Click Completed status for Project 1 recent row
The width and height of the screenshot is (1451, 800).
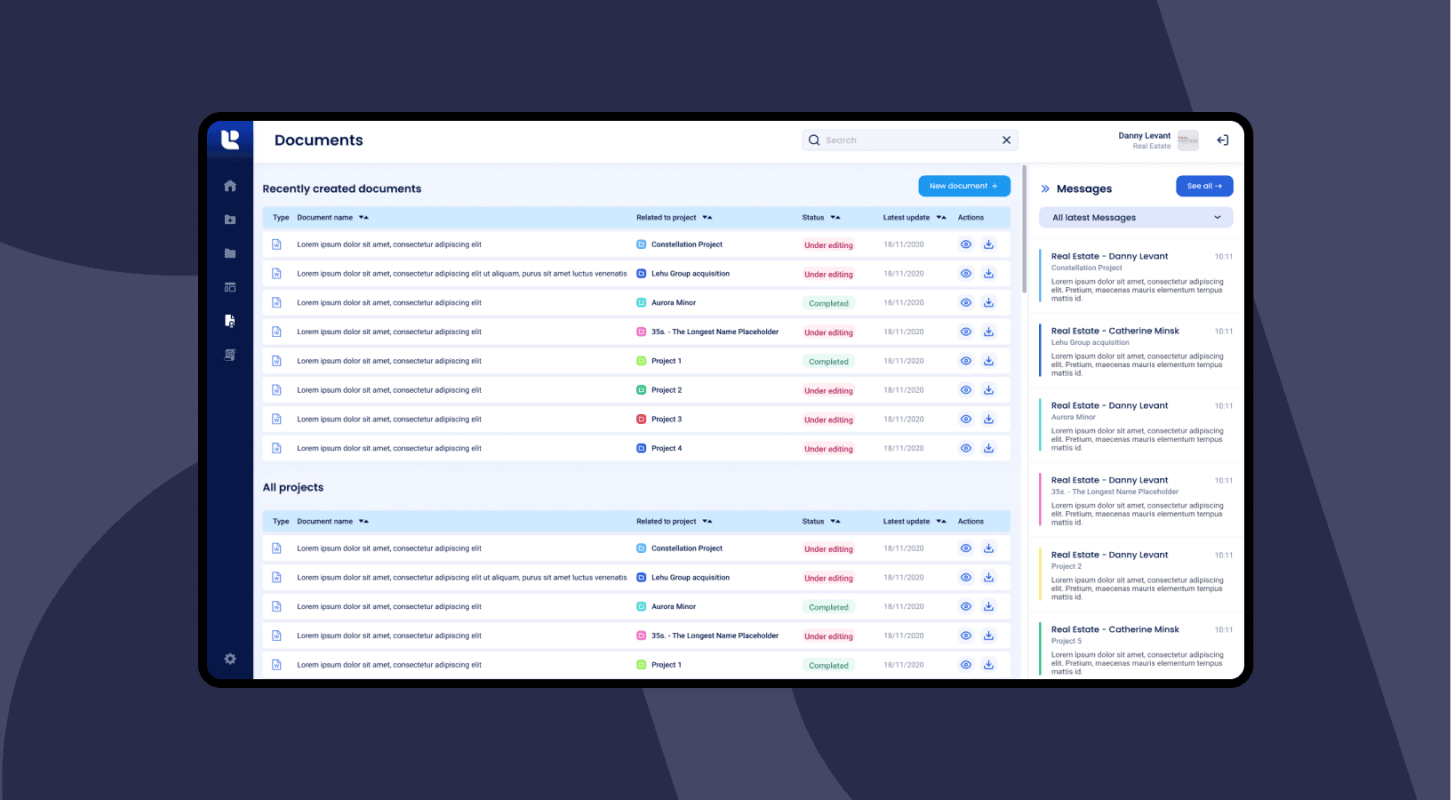tap(828, 361)
